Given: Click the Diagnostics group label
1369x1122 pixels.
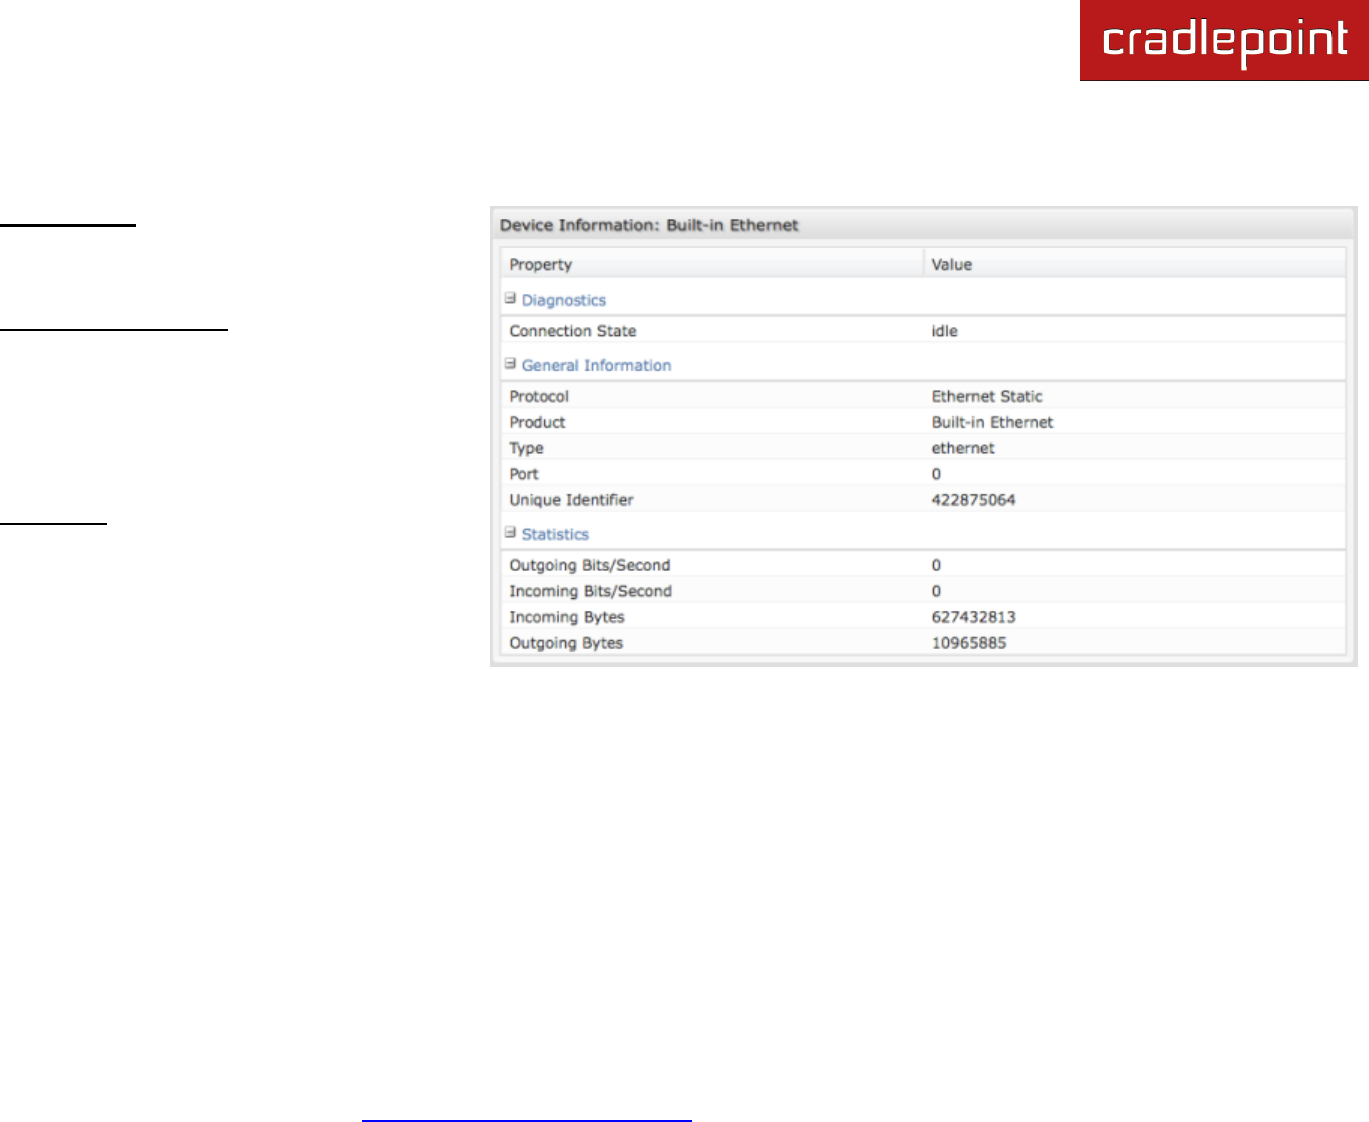Looking at the screenshot, I should (x=564, y=300).
